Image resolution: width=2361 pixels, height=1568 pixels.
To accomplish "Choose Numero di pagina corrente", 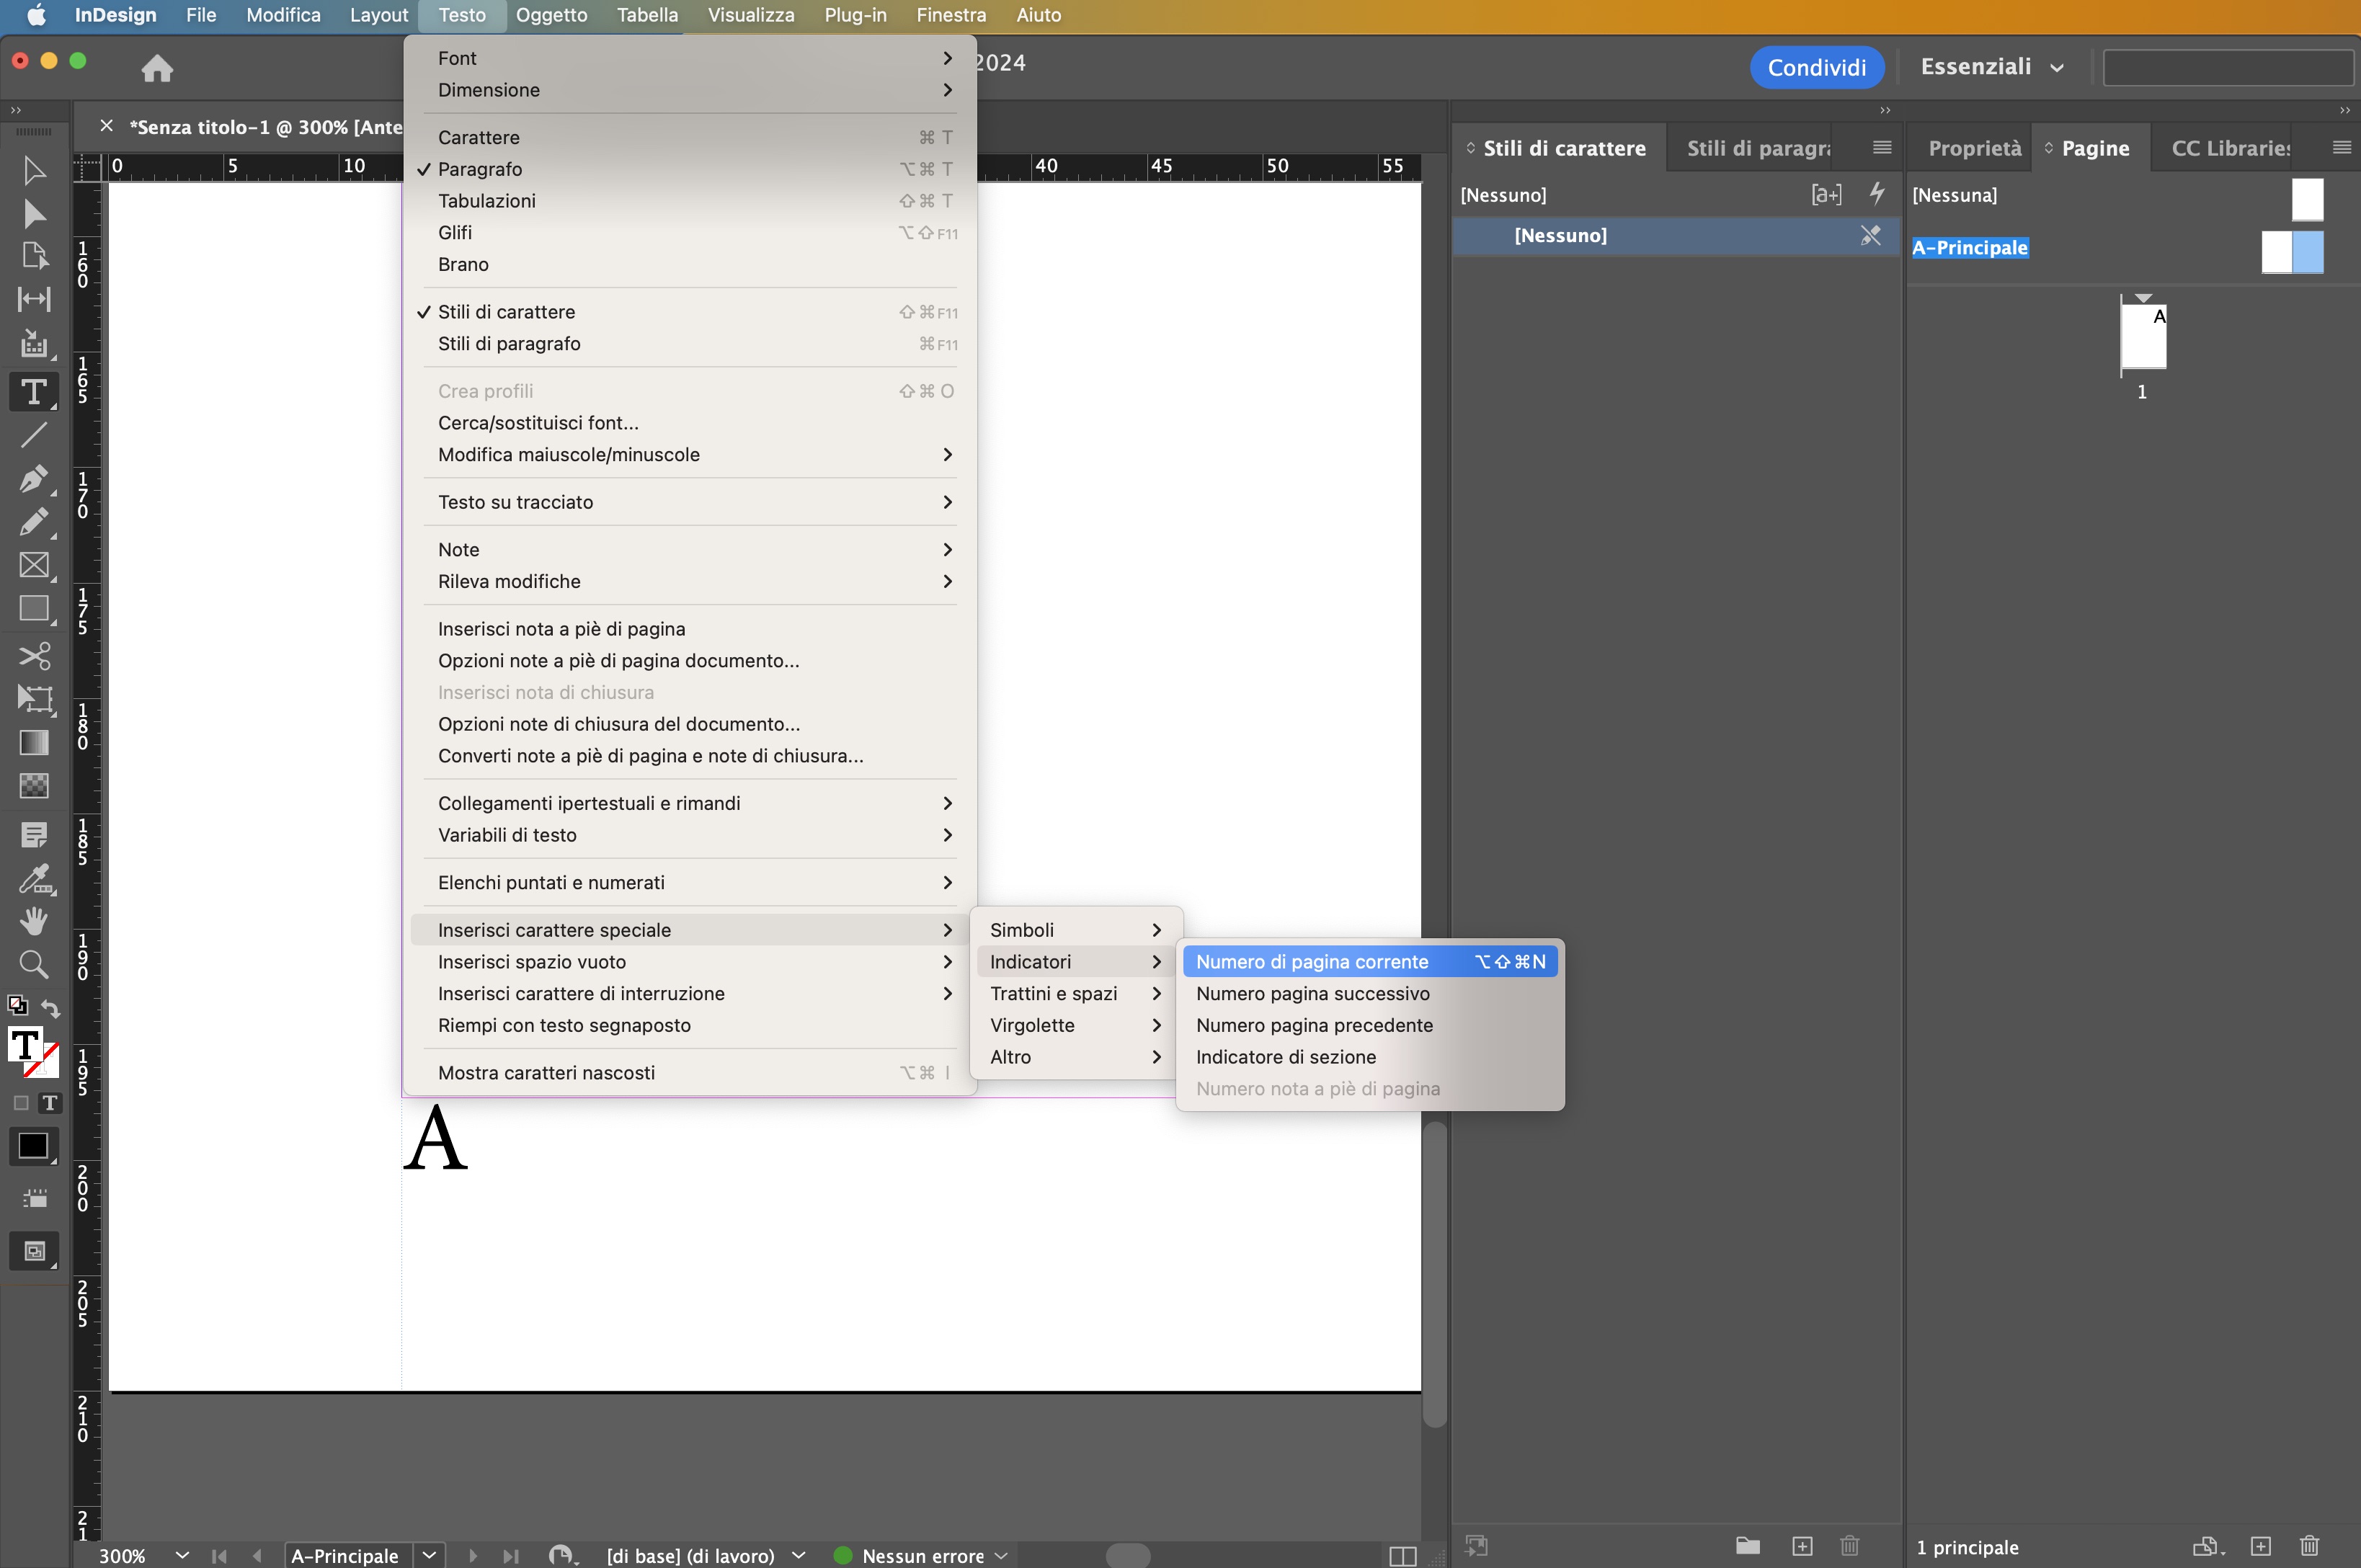I will 1370,962.
